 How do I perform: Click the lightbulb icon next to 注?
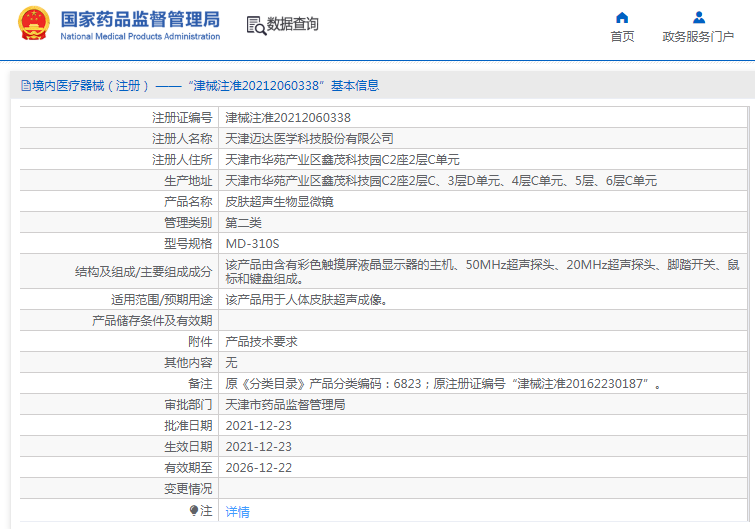click(x=194, y=510)
